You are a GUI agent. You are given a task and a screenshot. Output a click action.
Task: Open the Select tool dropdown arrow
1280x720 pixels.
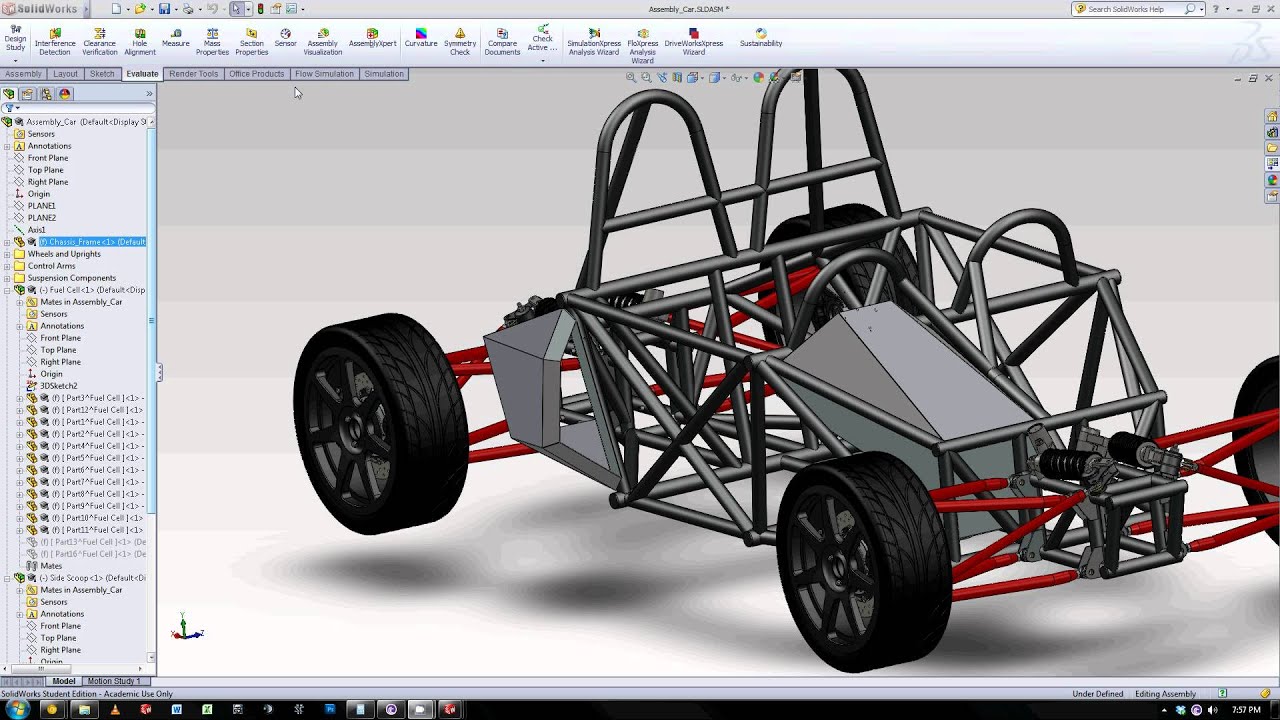(x=247, y=9)
